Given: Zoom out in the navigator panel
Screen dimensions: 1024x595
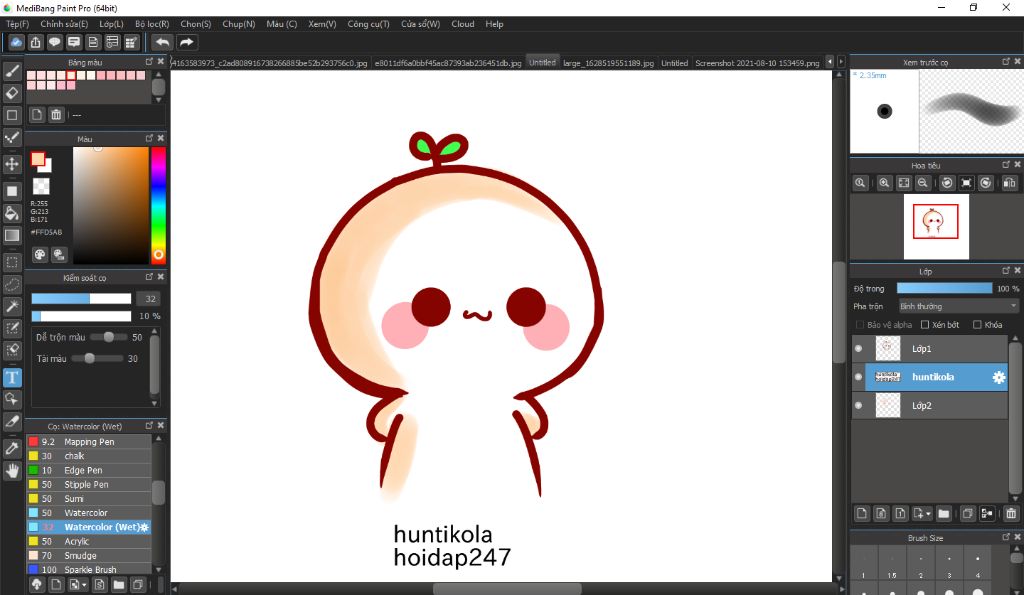Looking at the screenshot, I should [x=922, y=183].
